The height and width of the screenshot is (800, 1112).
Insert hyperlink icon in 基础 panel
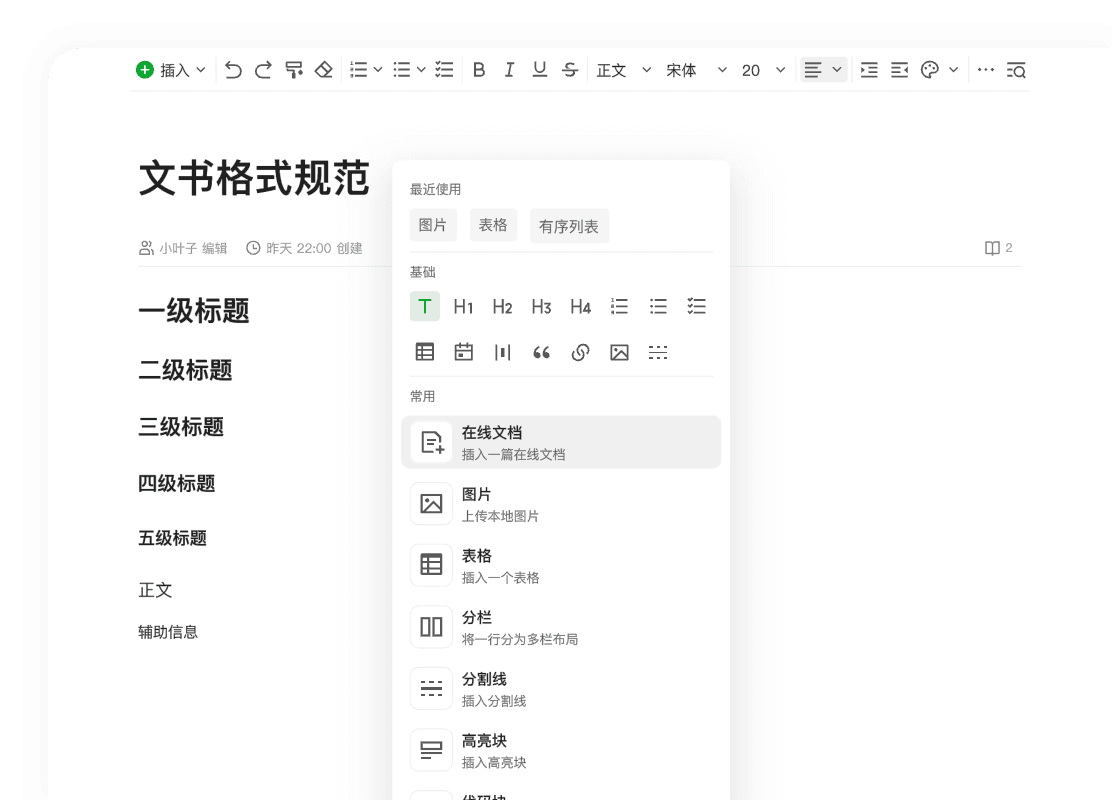click(x=580, y=352)
